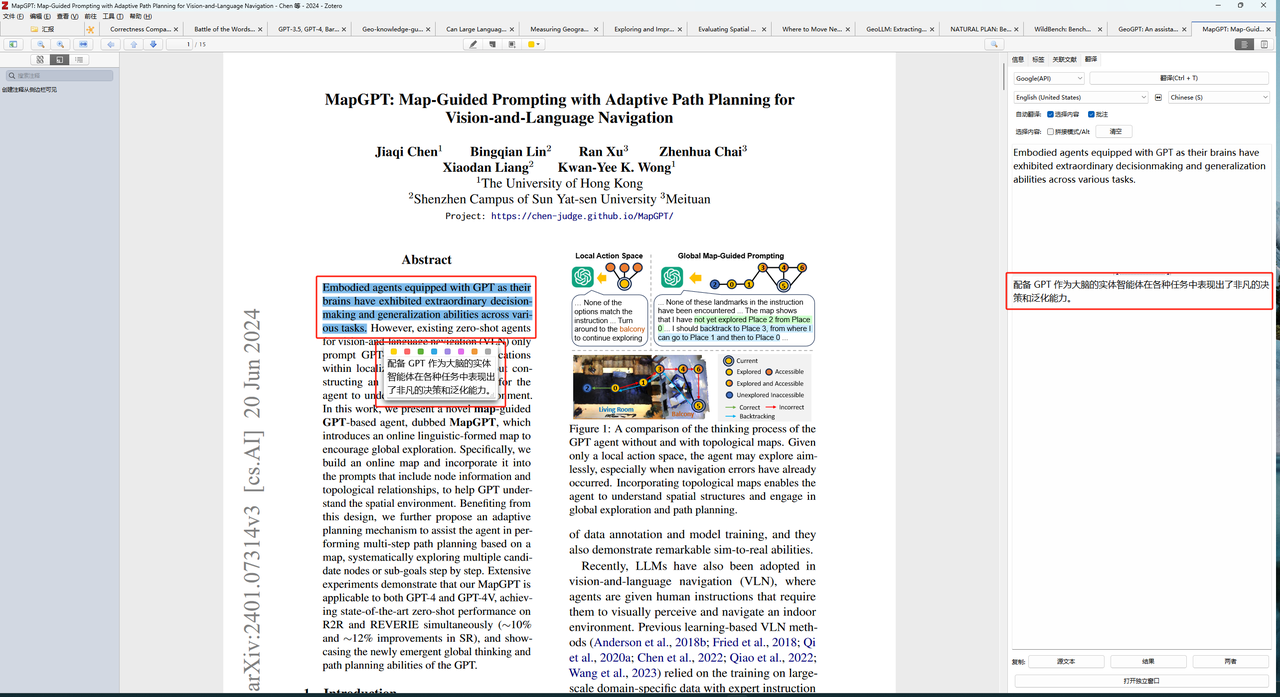Pick the red highlight color in popup

407,351
